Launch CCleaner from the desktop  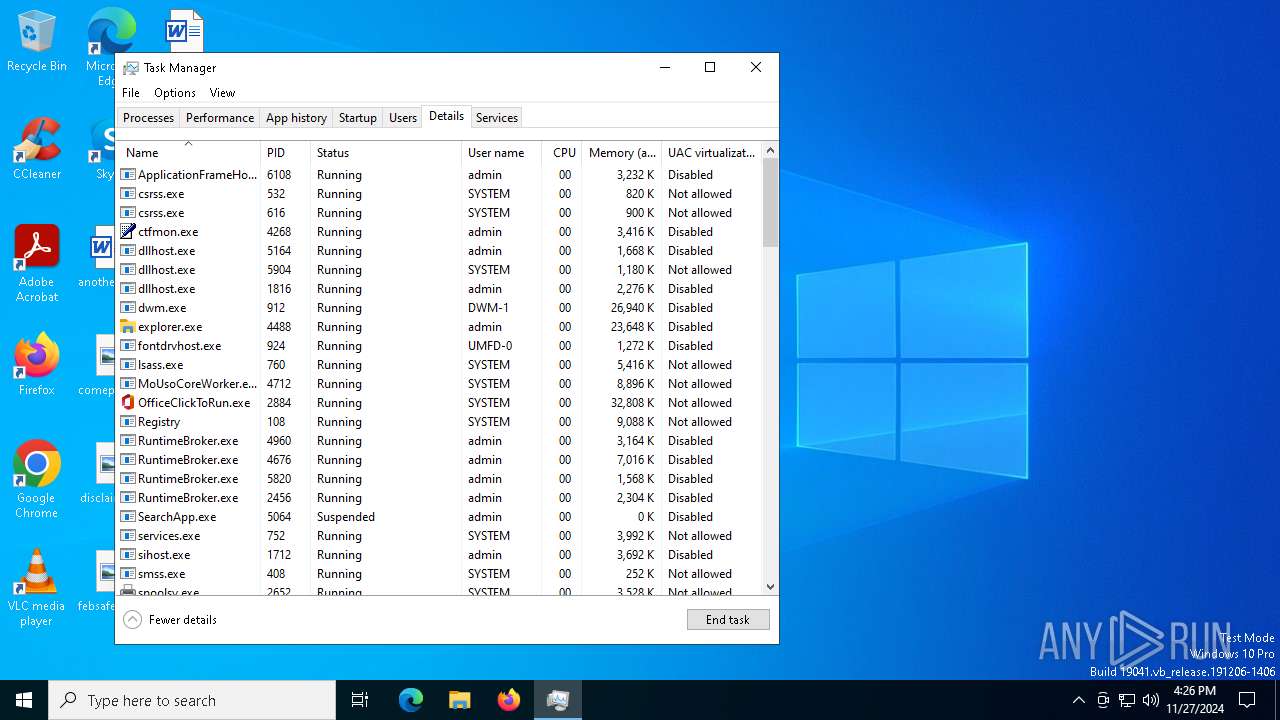click(x=37, y=142)
